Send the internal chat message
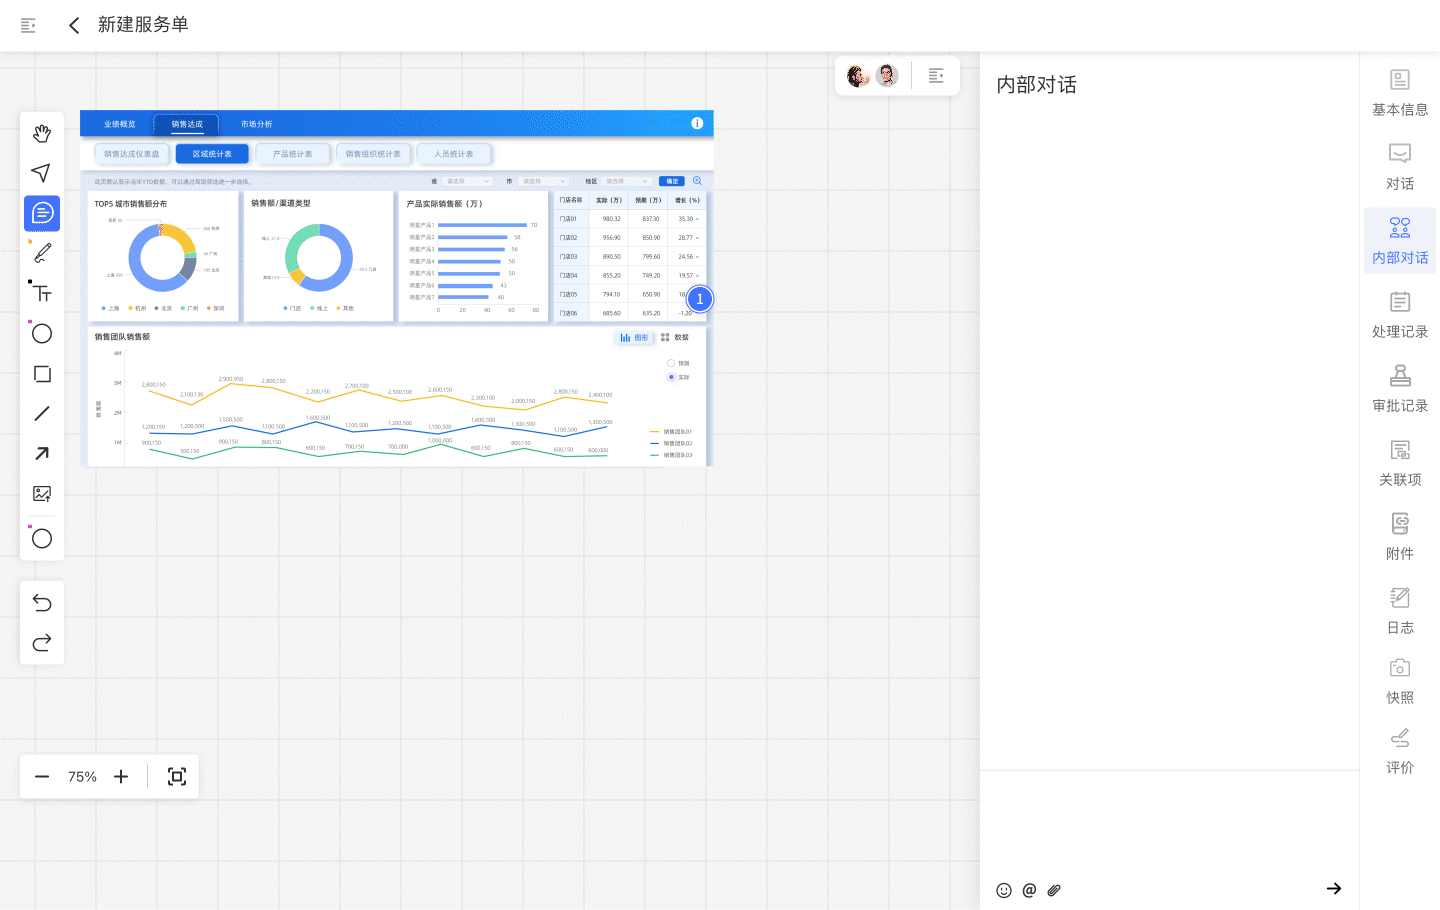1440x910 pixels. pyautogui.click(x=1334, y=888)
